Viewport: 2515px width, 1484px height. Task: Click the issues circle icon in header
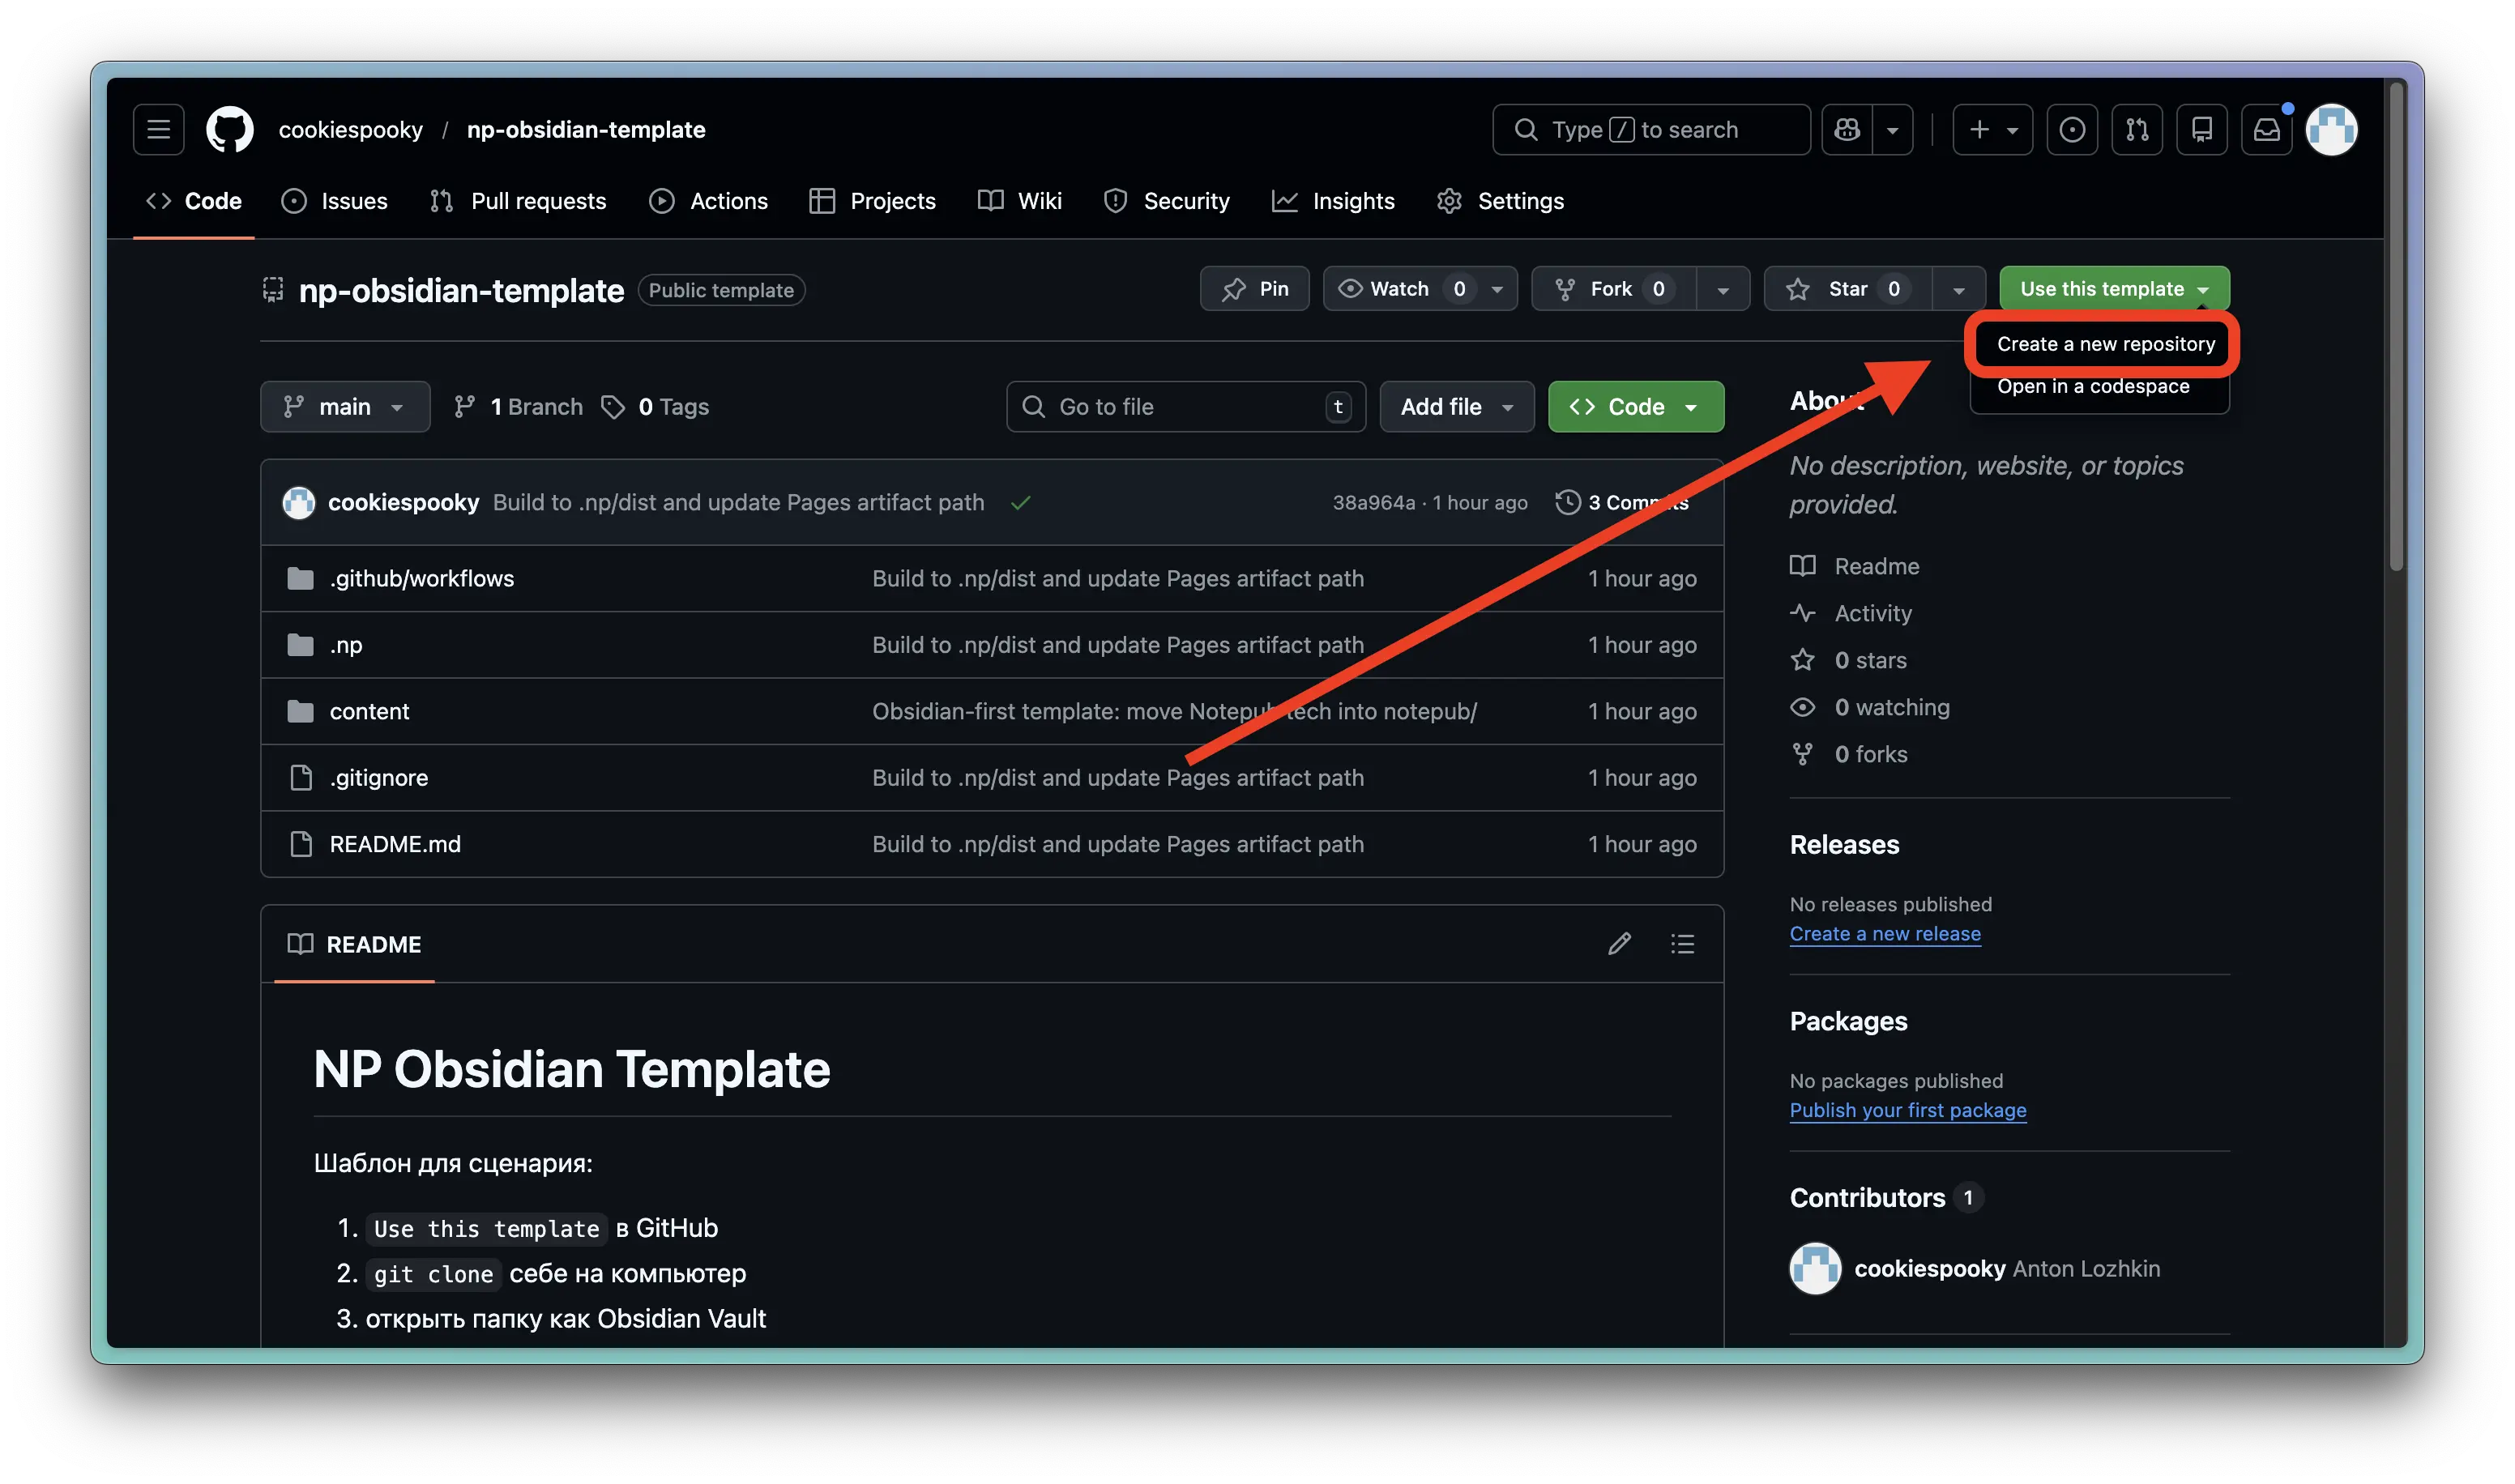click(2072, 130)
